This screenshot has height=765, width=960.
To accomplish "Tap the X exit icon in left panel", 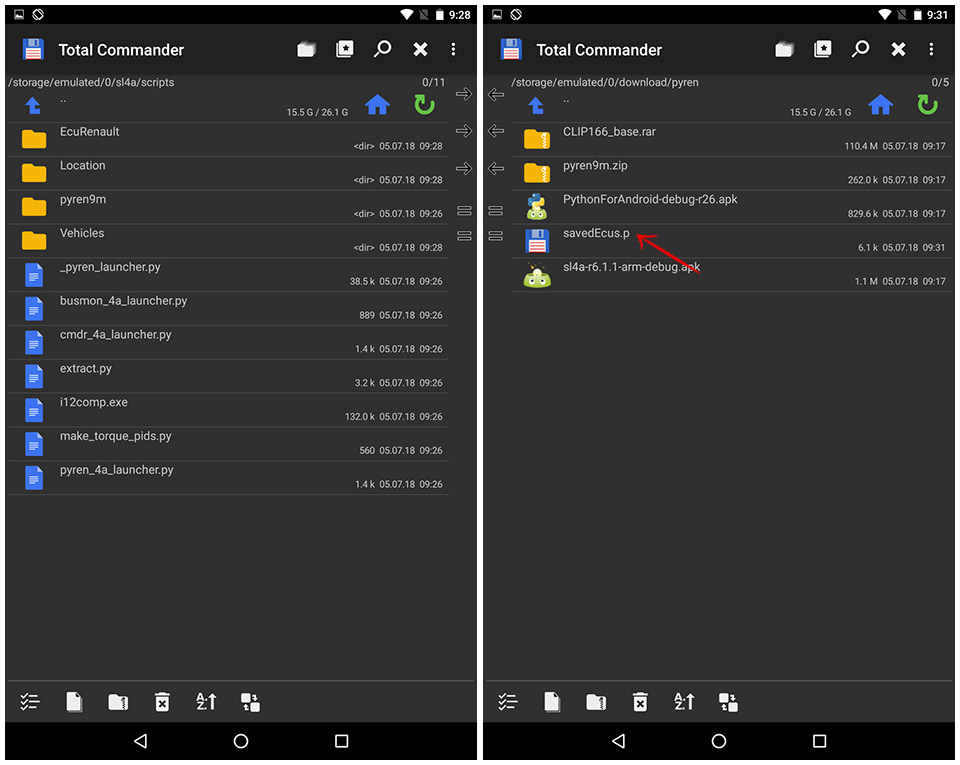I will 420,50.
